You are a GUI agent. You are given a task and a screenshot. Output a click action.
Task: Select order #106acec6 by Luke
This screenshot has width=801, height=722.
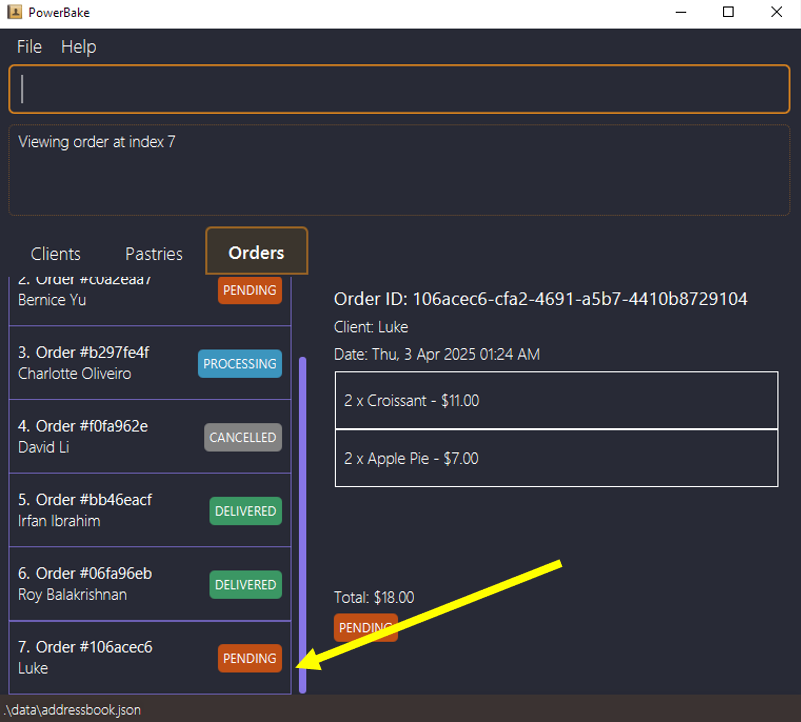[100, 658]
